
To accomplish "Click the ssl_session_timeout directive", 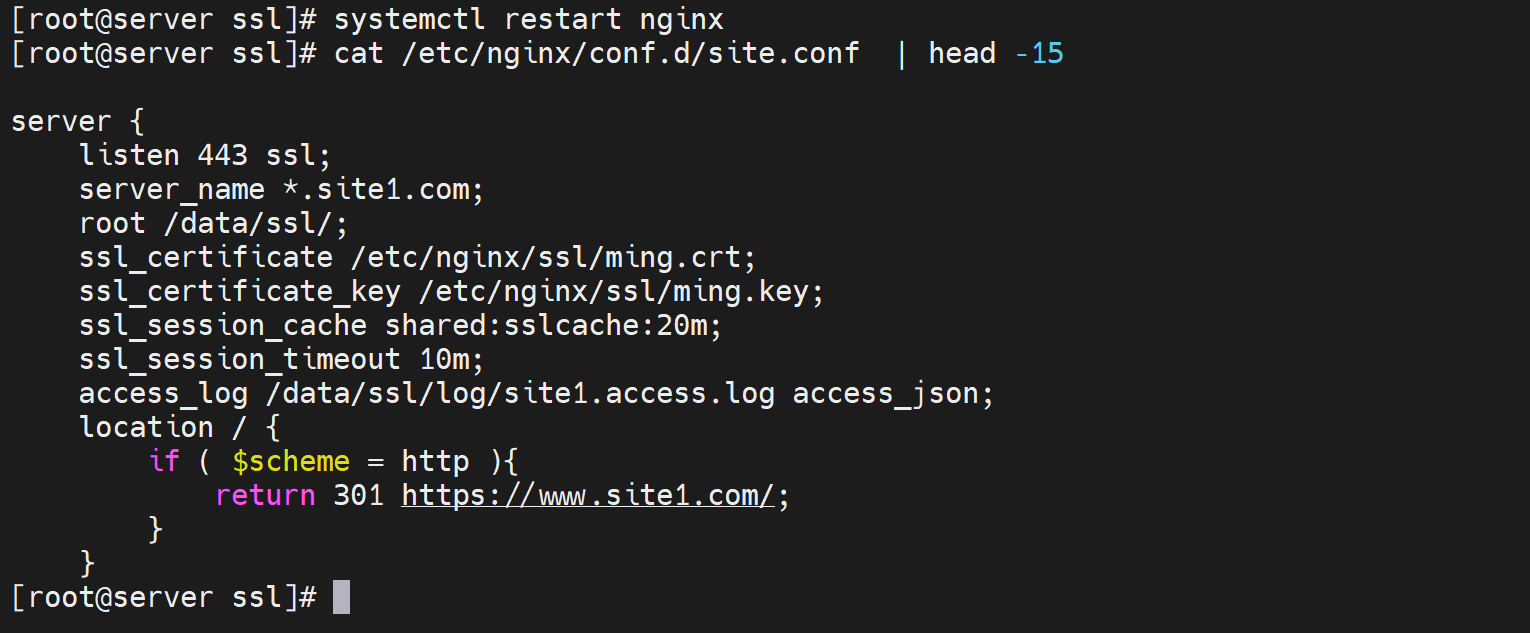I will click(x=239, y=359).
